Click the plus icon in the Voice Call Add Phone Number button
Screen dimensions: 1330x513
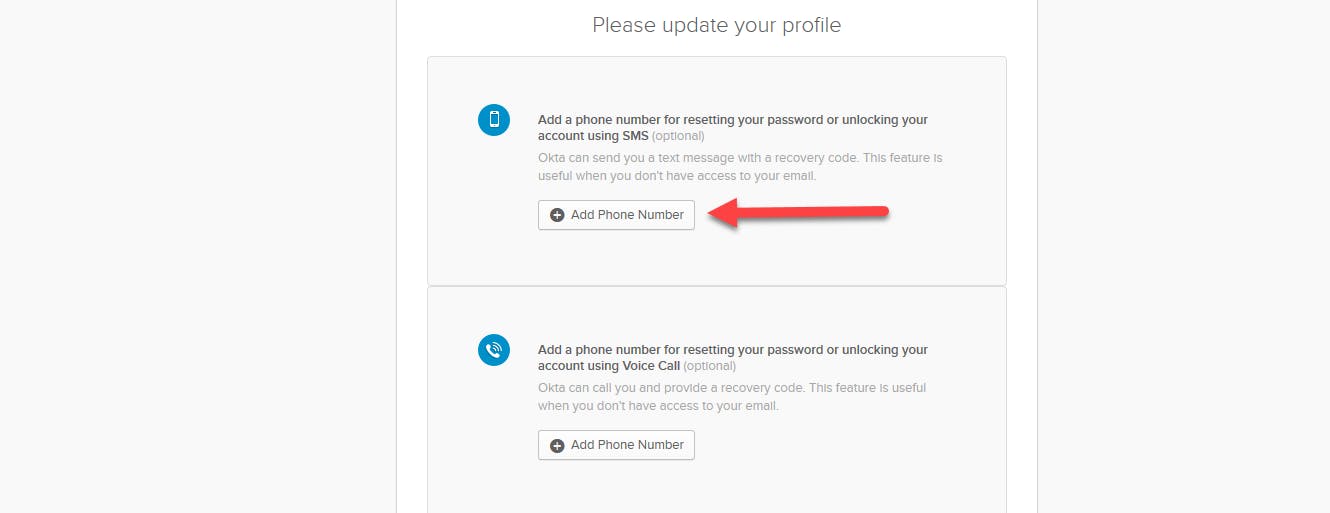pos(557,445)
